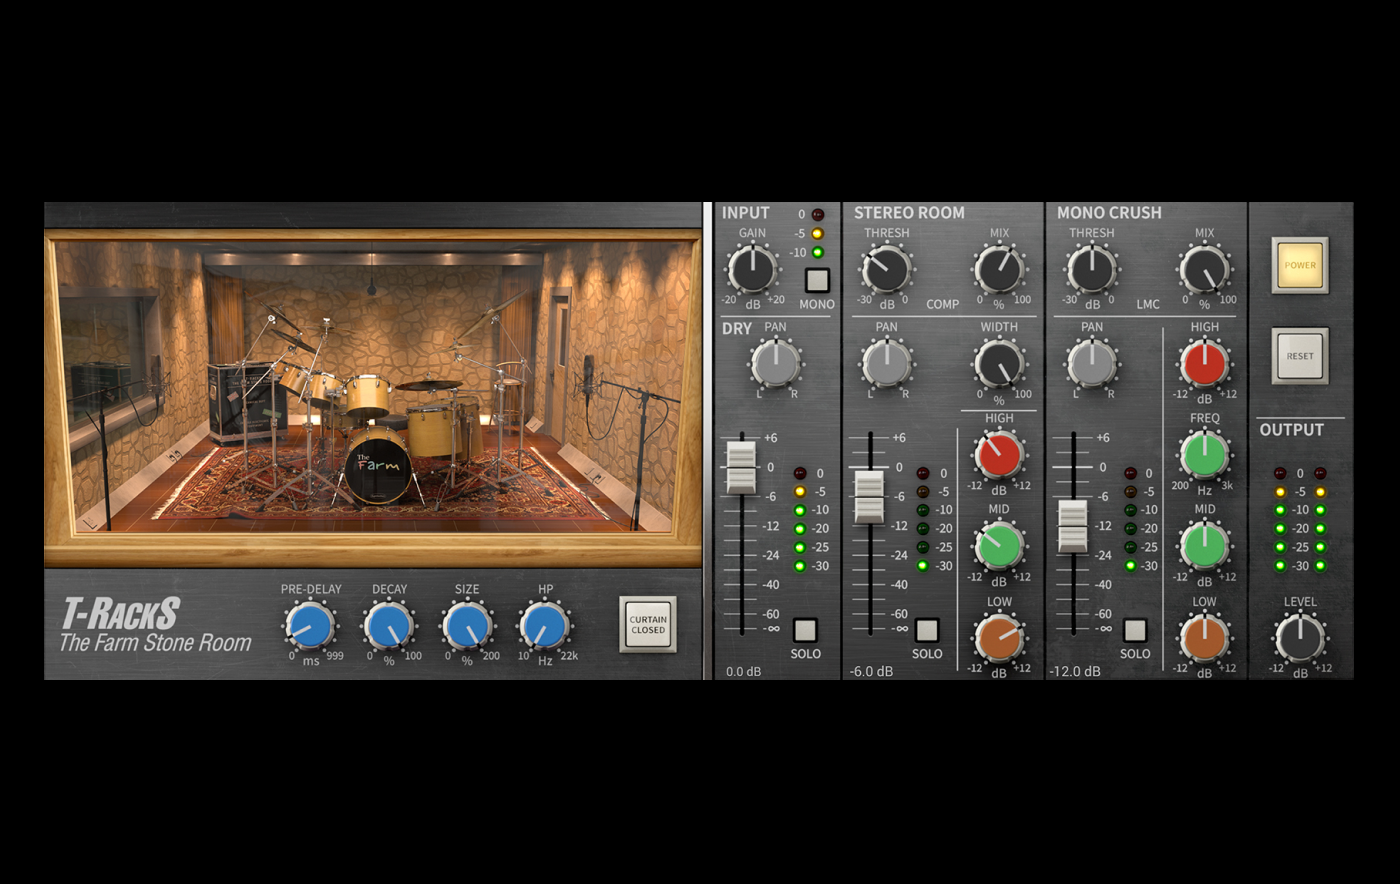Click the STEREO ROOM orange LOW knob
Screen dimensions: 1400x884
tap(999, 639)
